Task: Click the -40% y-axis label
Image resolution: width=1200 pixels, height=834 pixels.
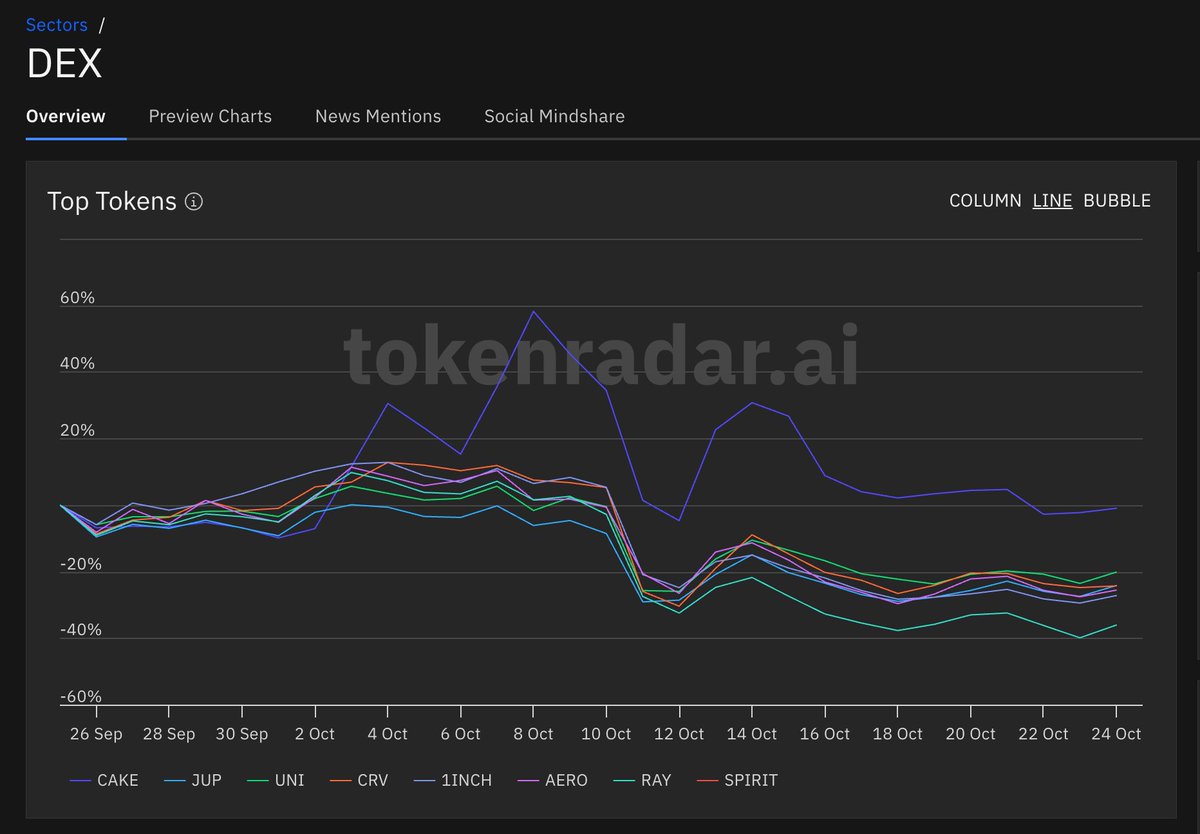Action: coord(80,630)
